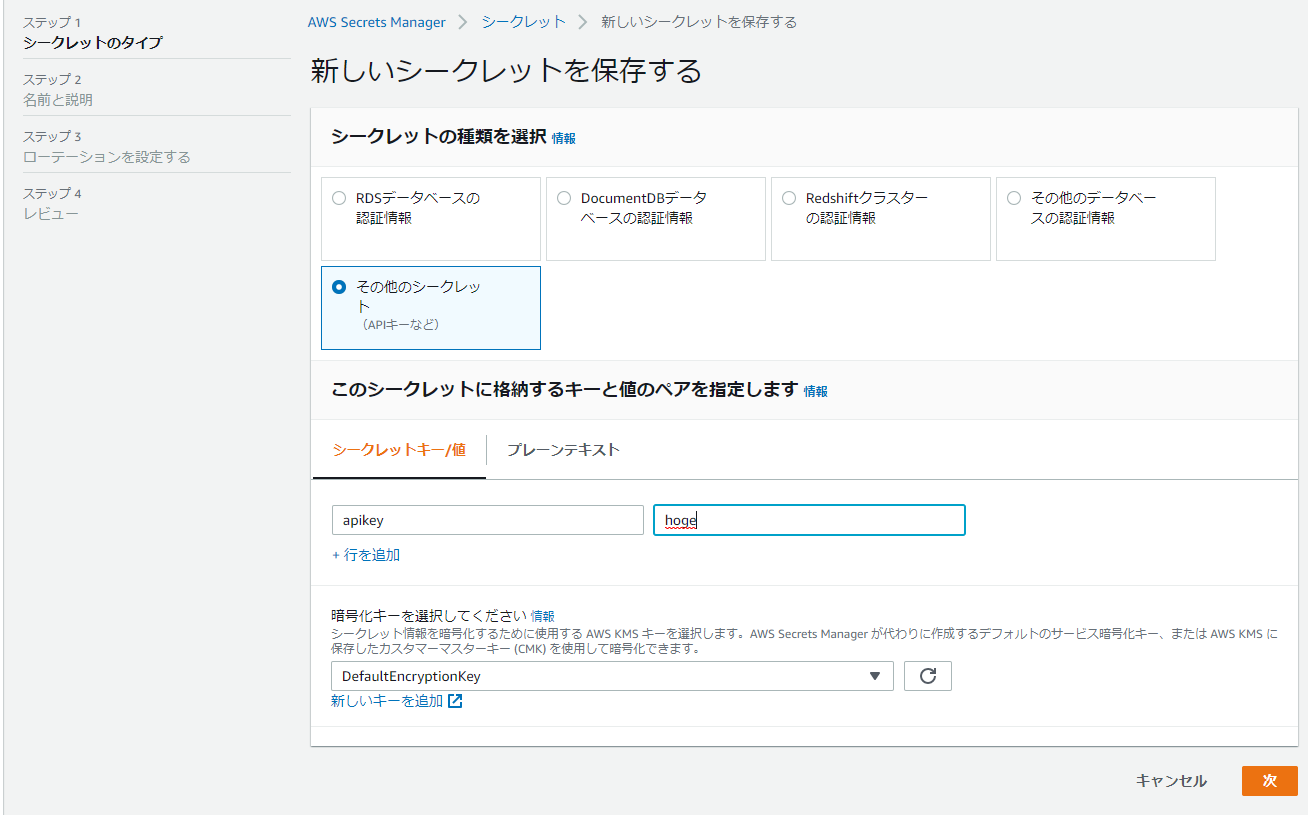Viewport: 1308px width, 815px height.
Task: Click 情報 link next to シークレットの種類を選択
Action: [564, 139]
